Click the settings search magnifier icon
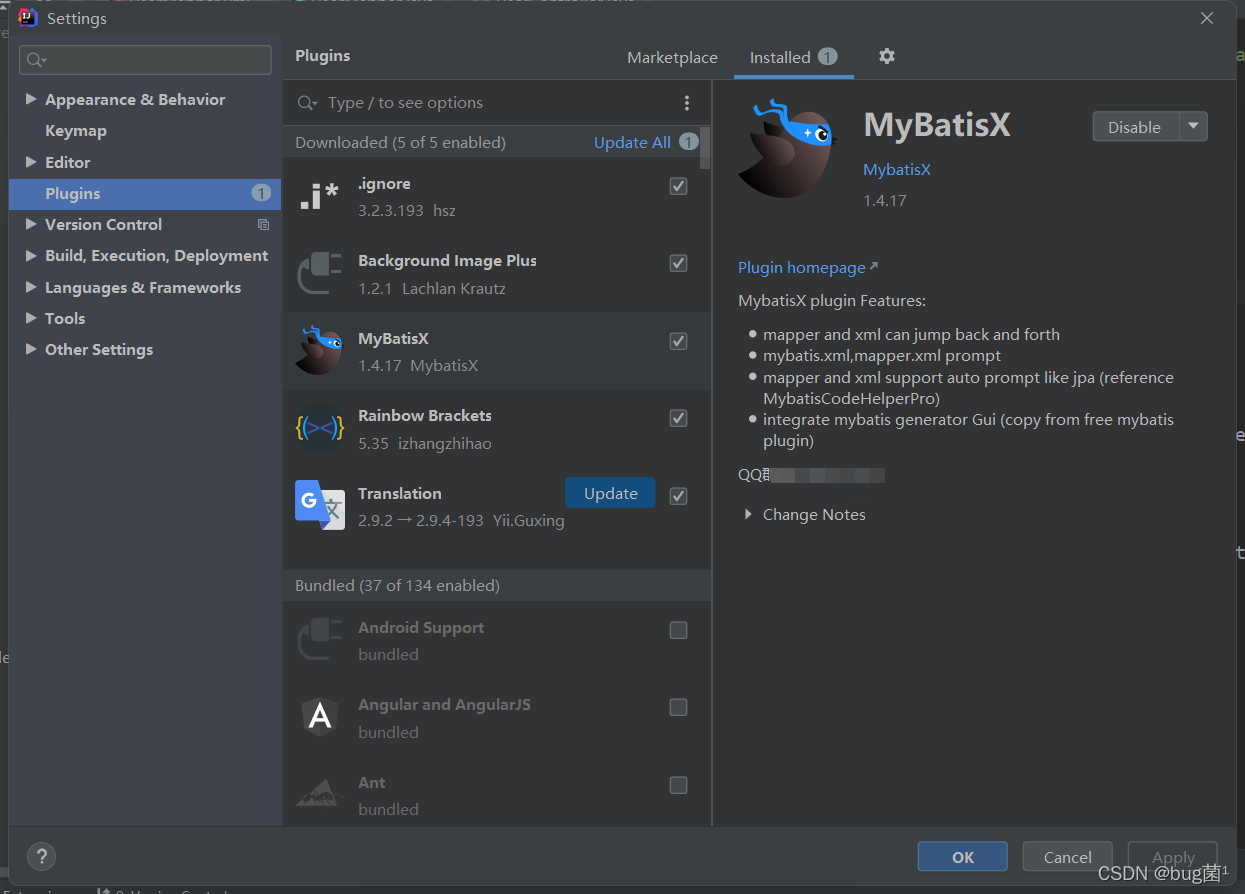 (x=36, y=61)
